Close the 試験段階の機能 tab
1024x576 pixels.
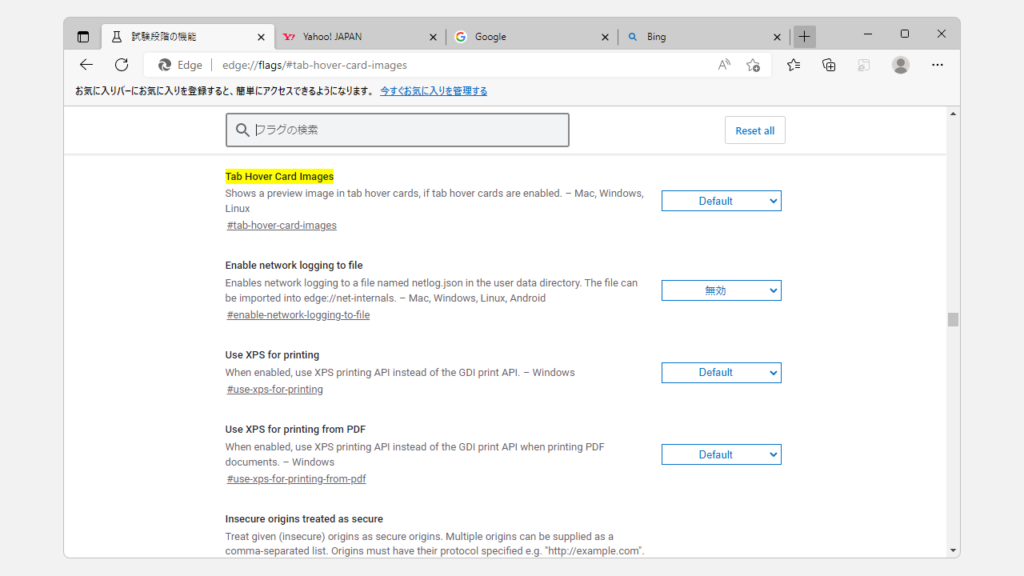coord(261,37)
